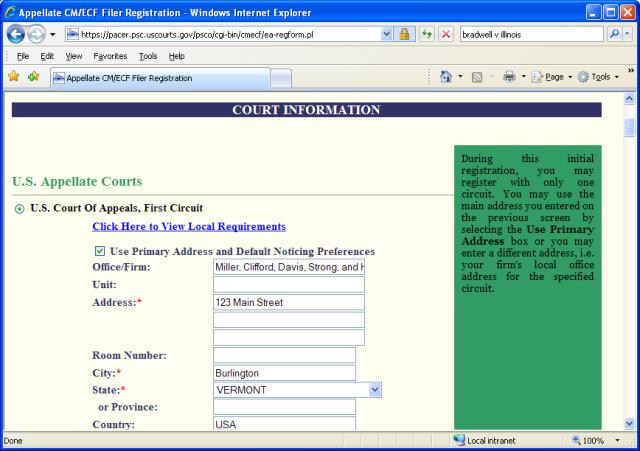Click the security padlock icon in address bar
This screenshot has height=451, width=640.
[405, 34]
